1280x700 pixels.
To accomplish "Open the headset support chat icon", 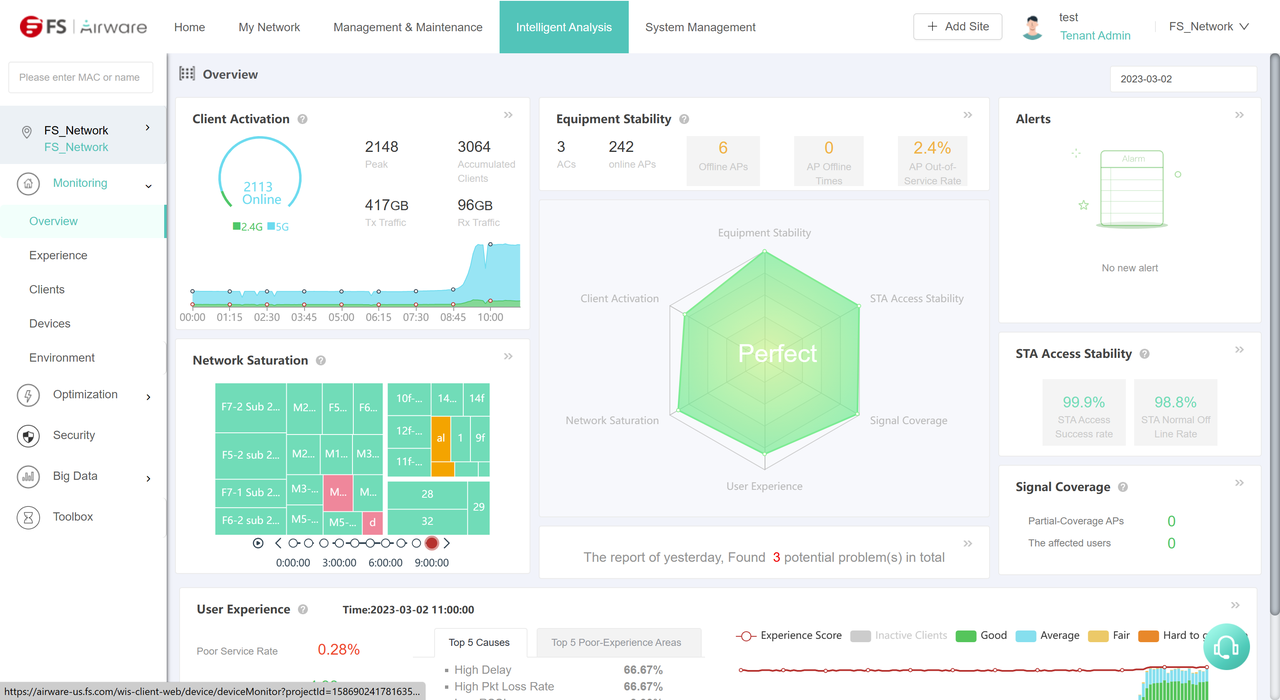I will point(1226,647).
